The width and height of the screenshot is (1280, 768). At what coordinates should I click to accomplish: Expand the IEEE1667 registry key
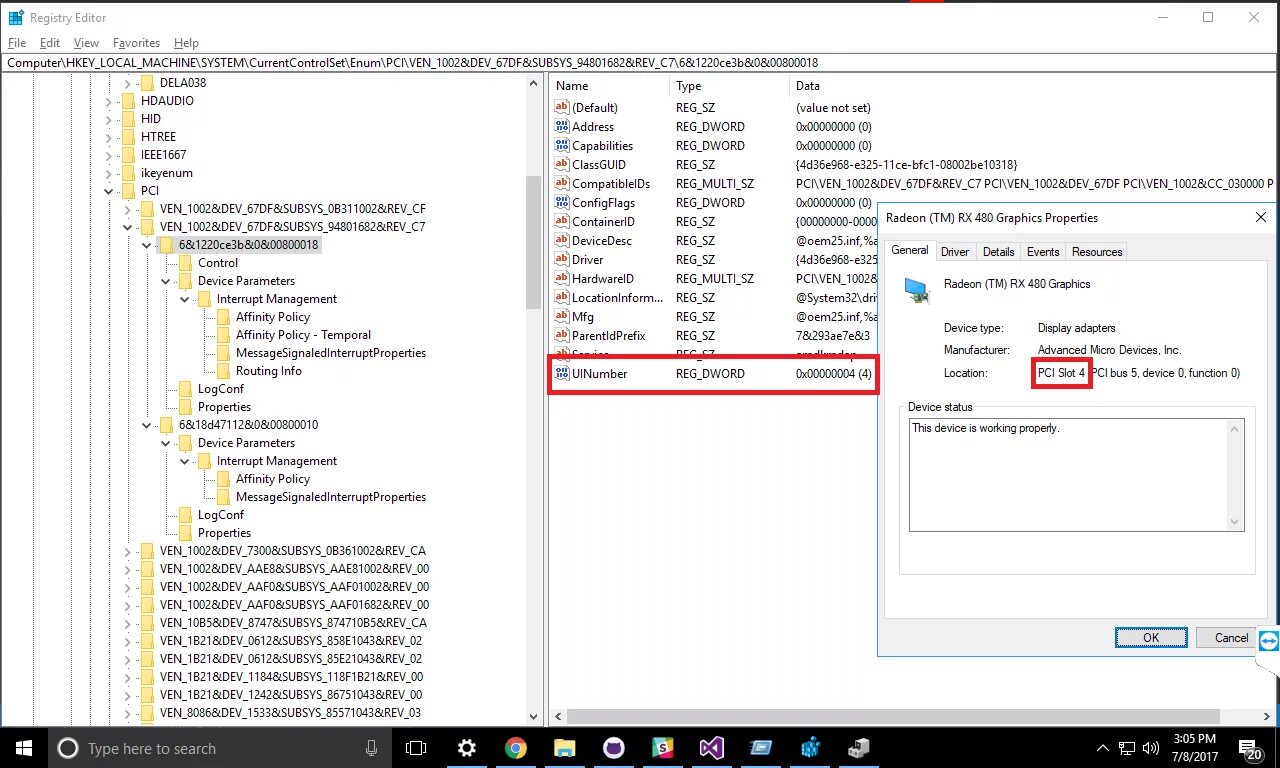coord(108,155)
